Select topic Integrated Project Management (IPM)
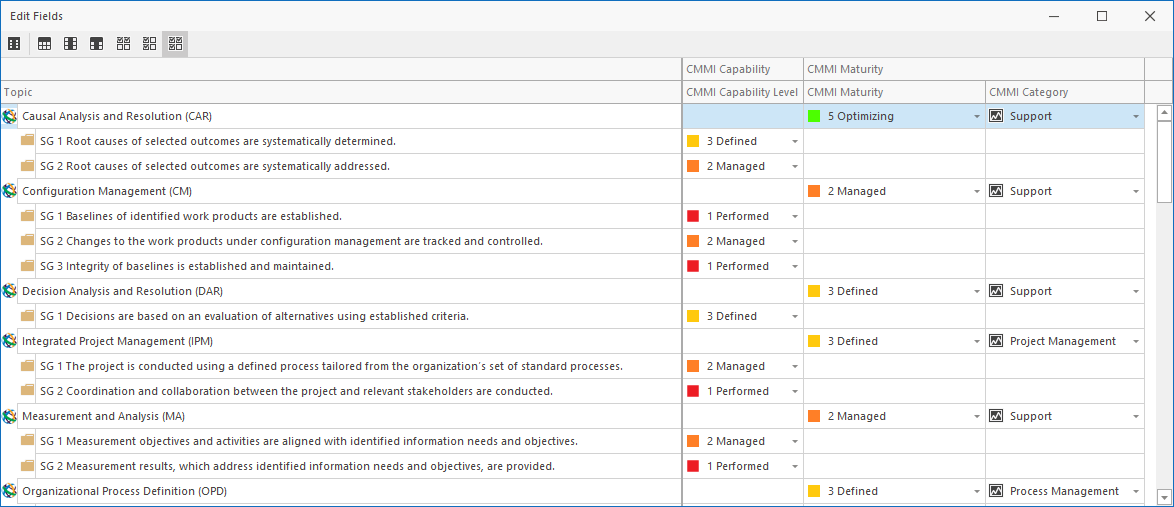1174x507 pixels. coord(118,341)
